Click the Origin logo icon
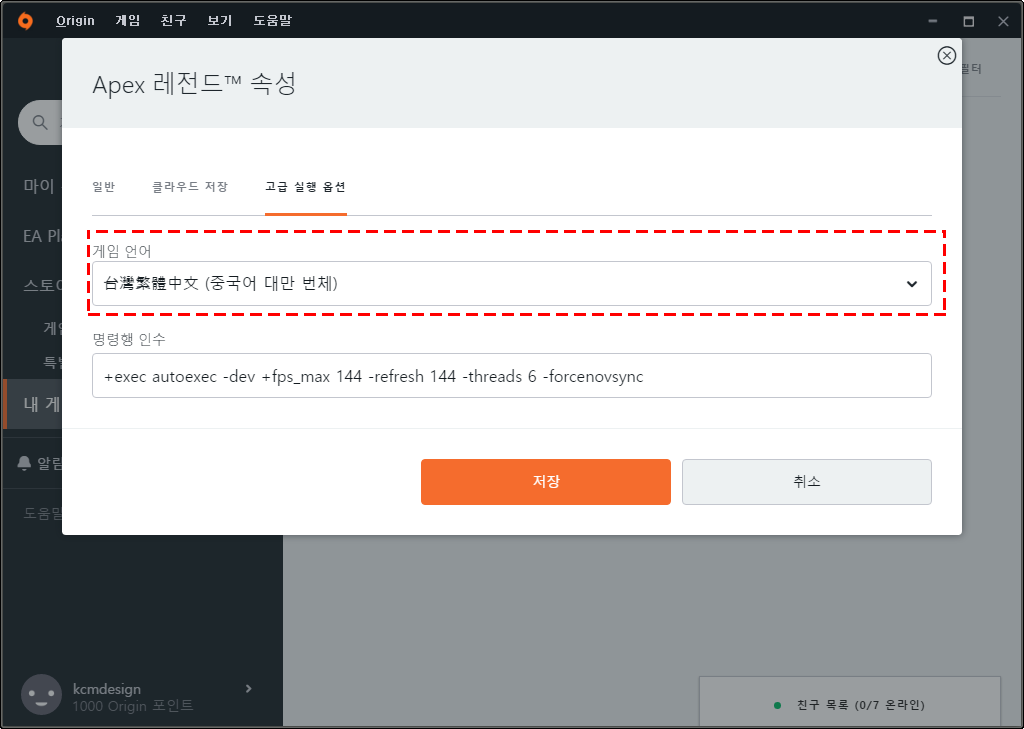Screen dimensions: 1024x729 pos(25,21)
